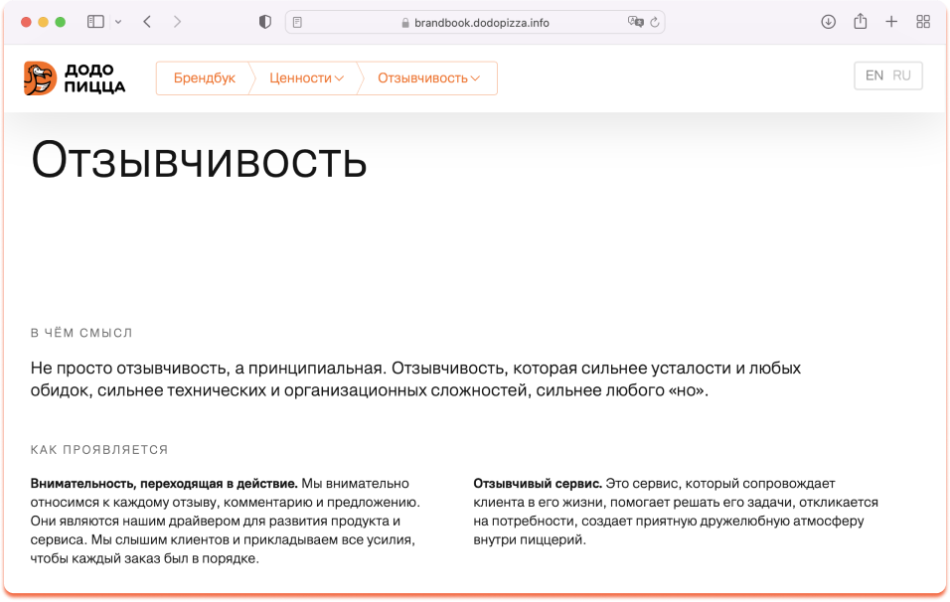Show Reader view from the address bar

coord(298,22)
